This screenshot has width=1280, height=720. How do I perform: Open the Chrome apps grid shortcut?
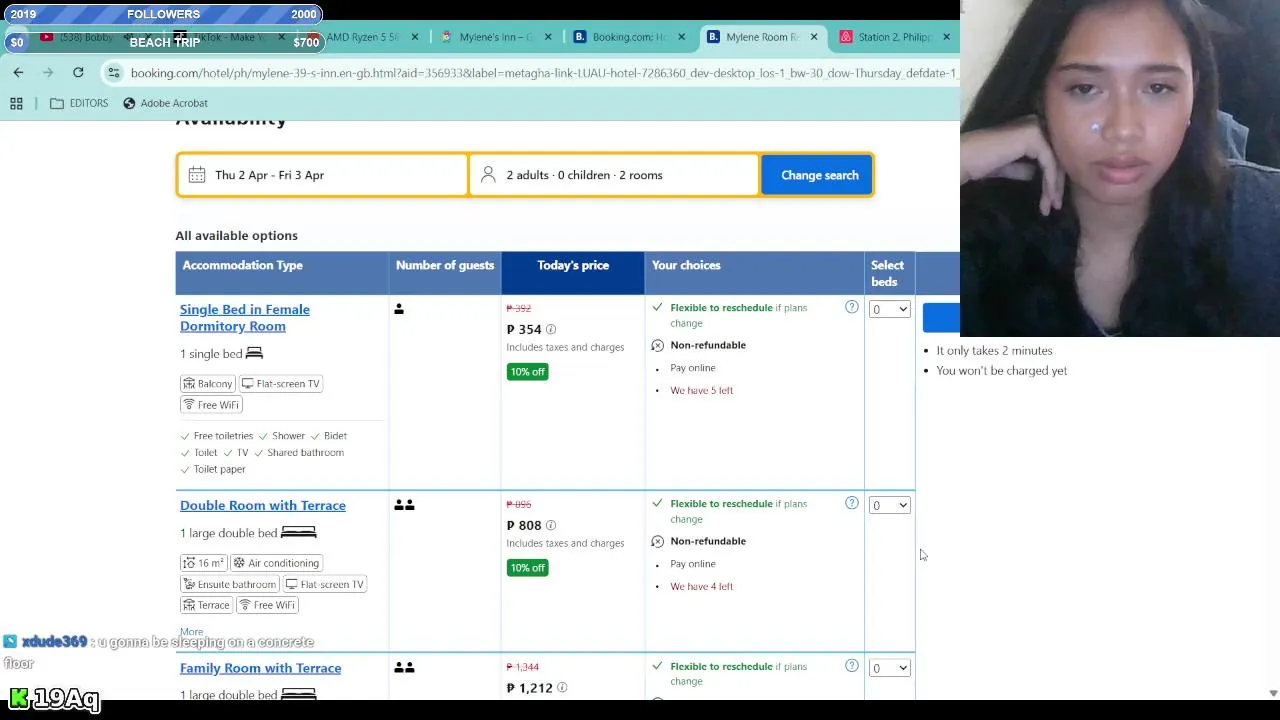coord(16,103)
